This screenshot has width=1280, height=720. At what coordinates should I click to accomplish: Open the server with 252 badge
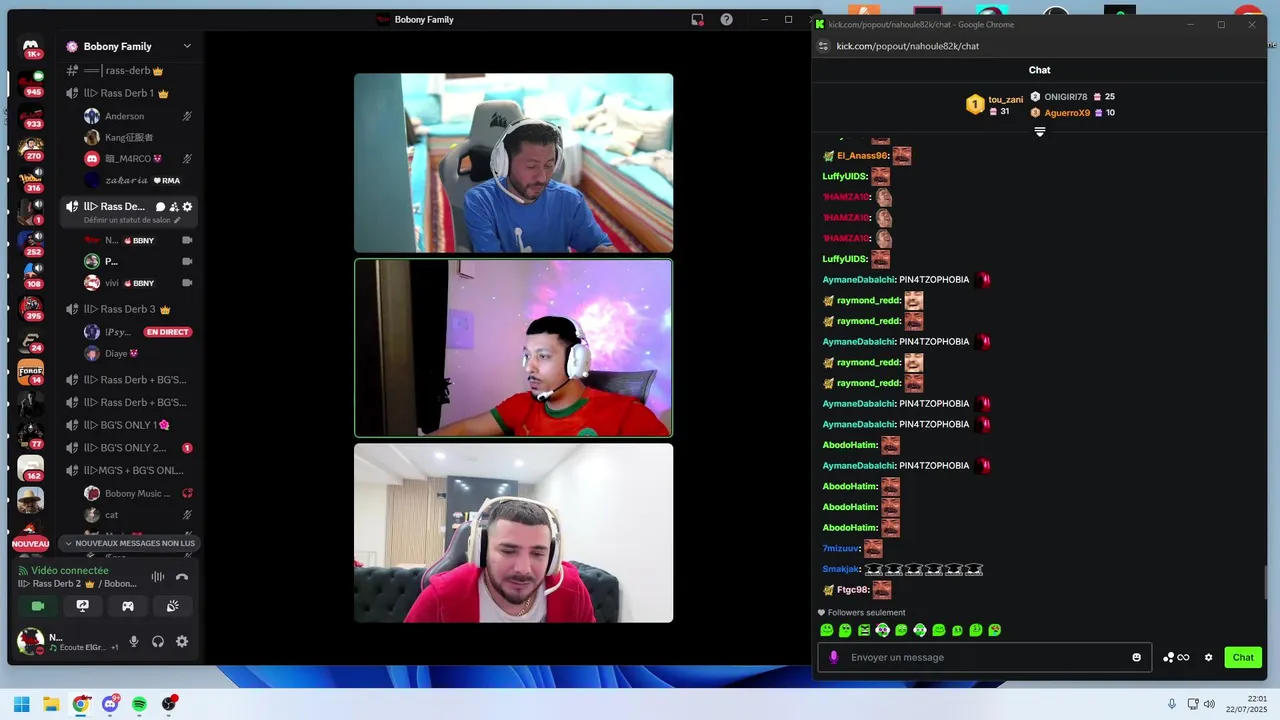(31, 244)
